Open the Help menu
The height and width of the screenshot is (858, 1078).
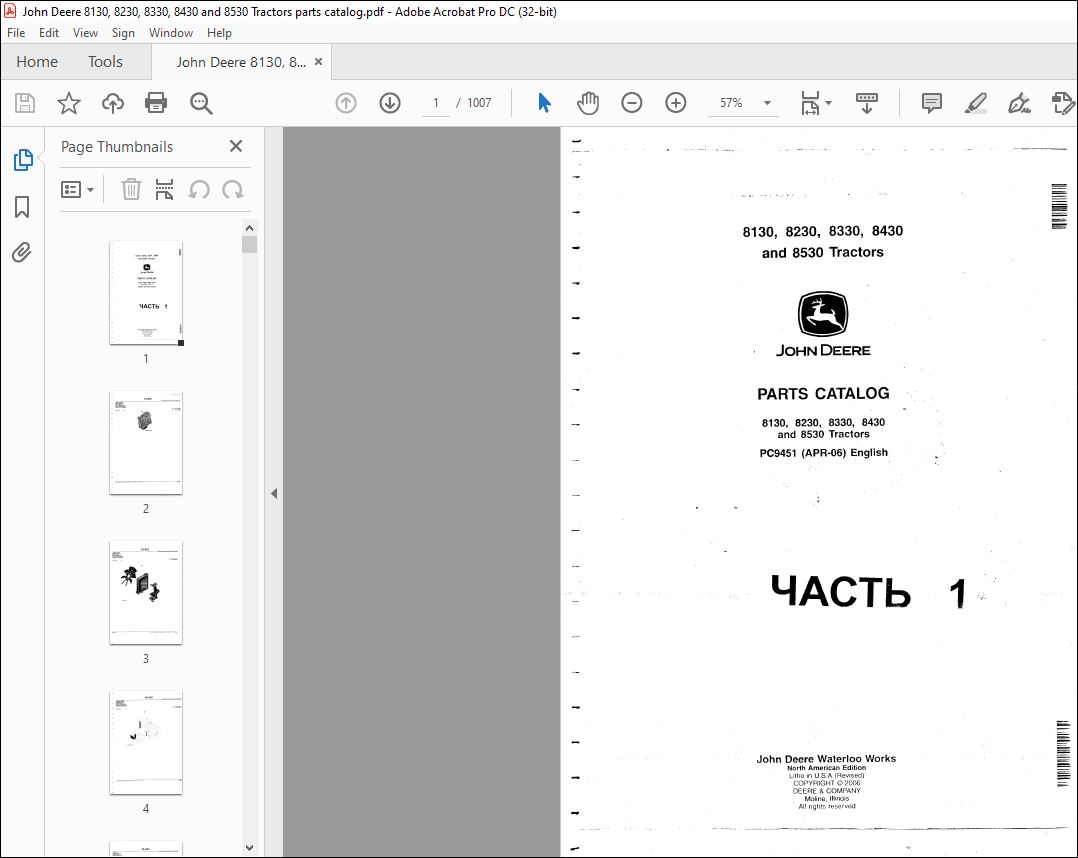(219, 32)
